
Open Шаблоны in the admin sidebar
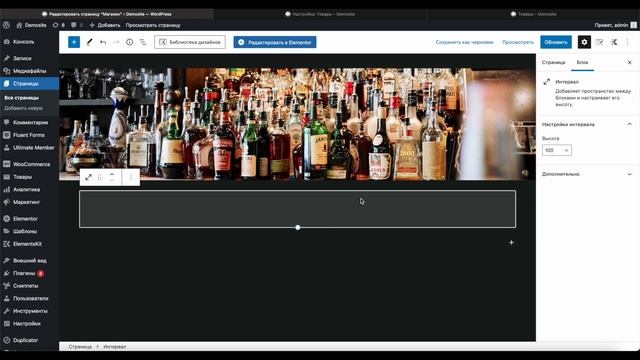[x=29, y=231]
